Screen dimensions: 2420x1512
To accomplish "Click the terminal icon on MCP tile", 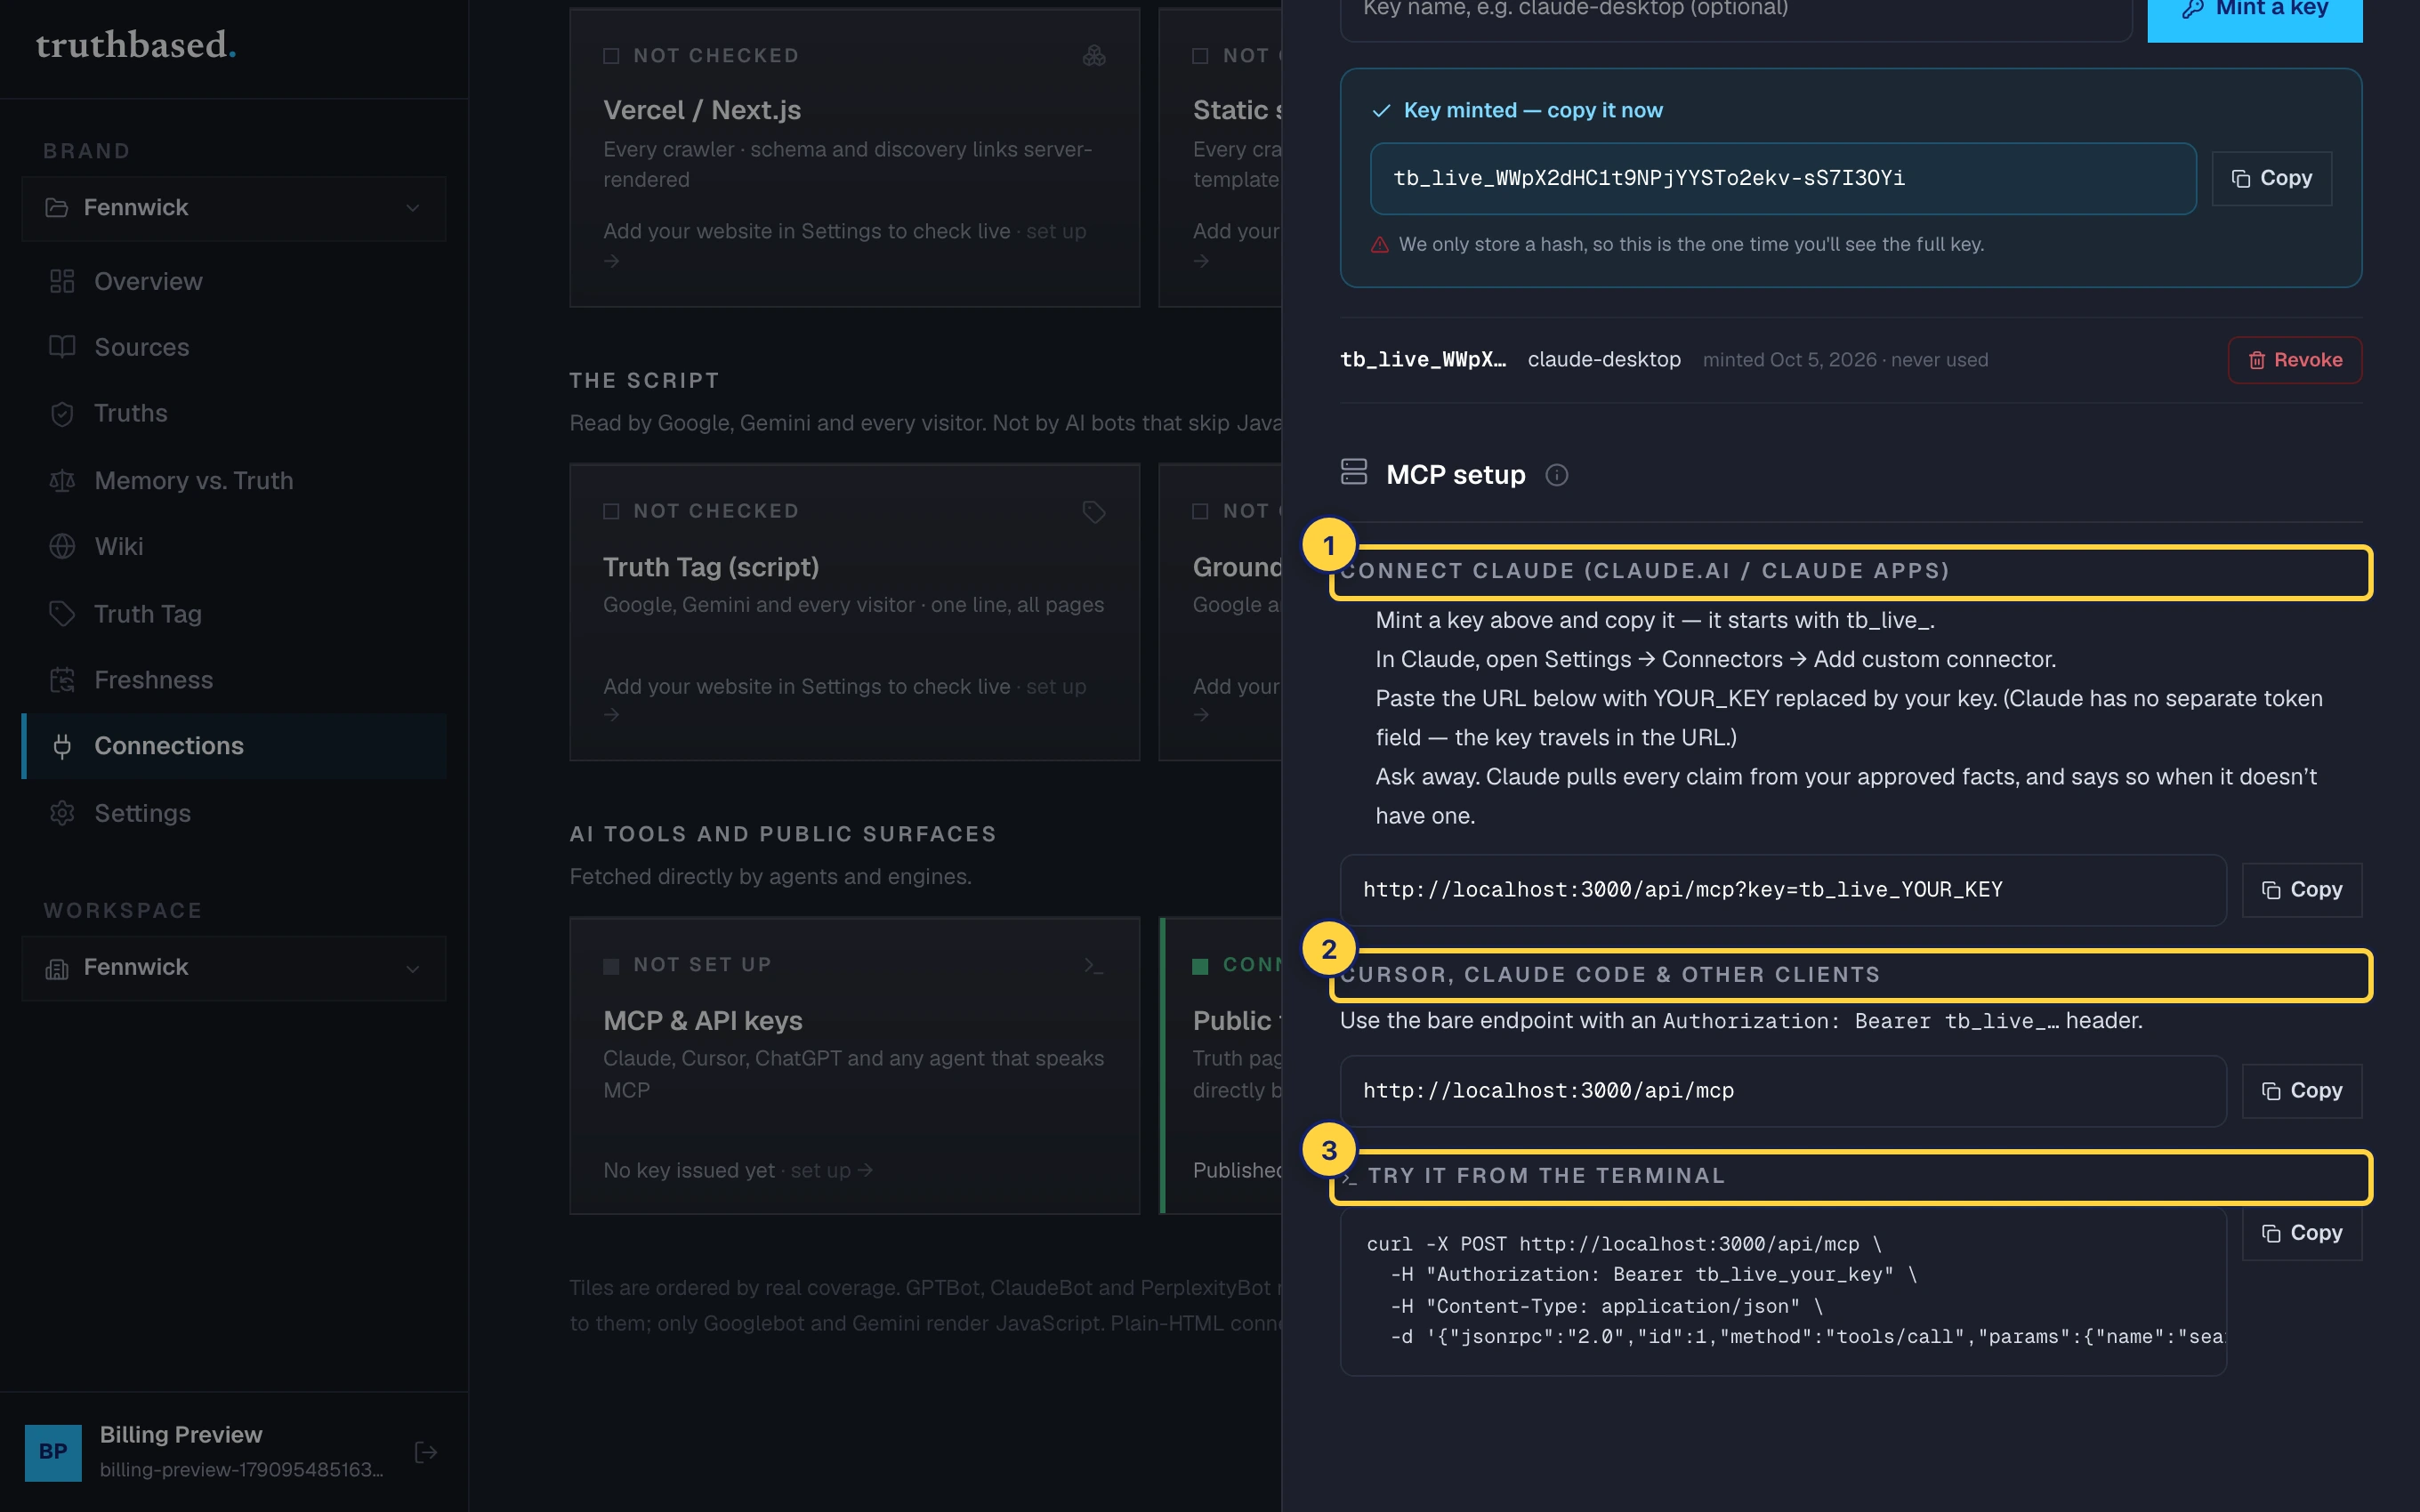I will coord(1094,966).
